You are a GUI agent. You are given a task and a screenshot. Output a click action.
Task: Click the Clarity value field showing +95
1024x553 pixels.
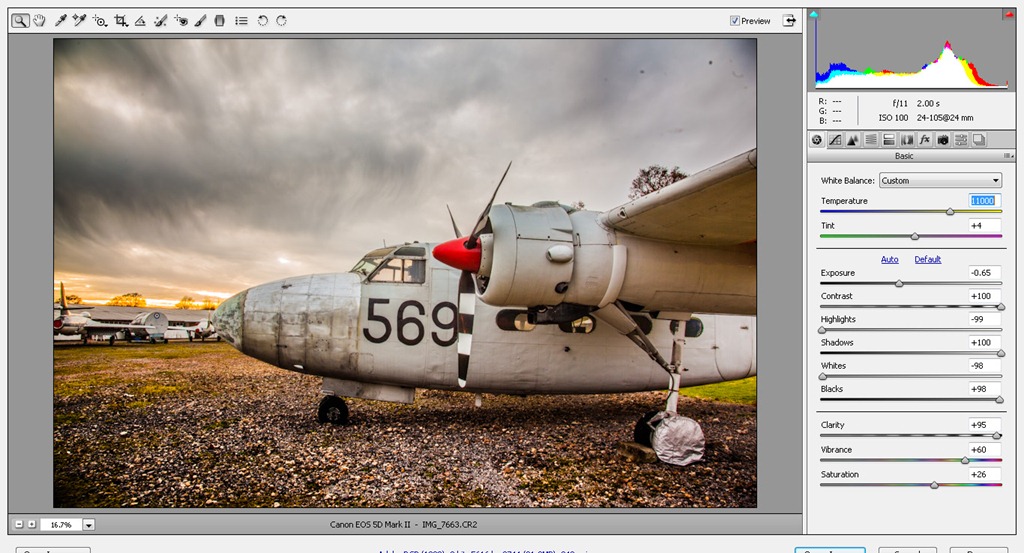984,424
